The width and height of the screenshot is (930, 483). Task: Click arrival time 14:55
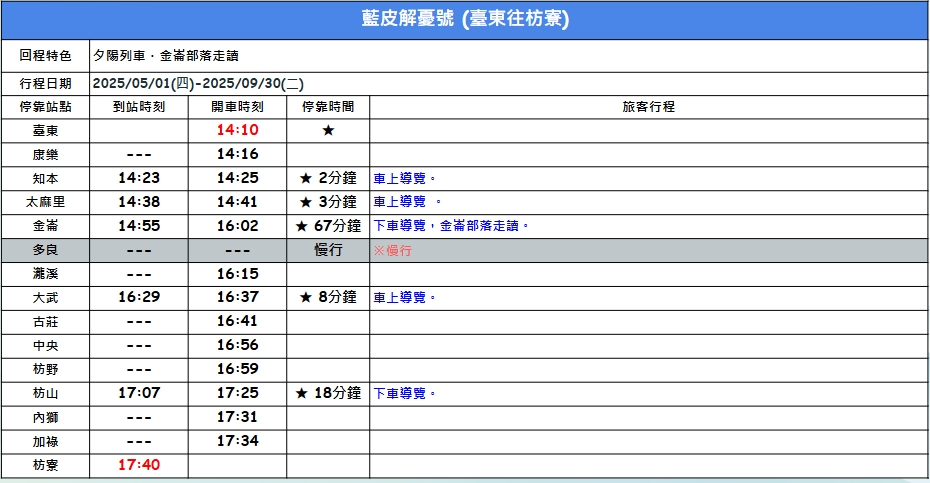coord(139,226)
